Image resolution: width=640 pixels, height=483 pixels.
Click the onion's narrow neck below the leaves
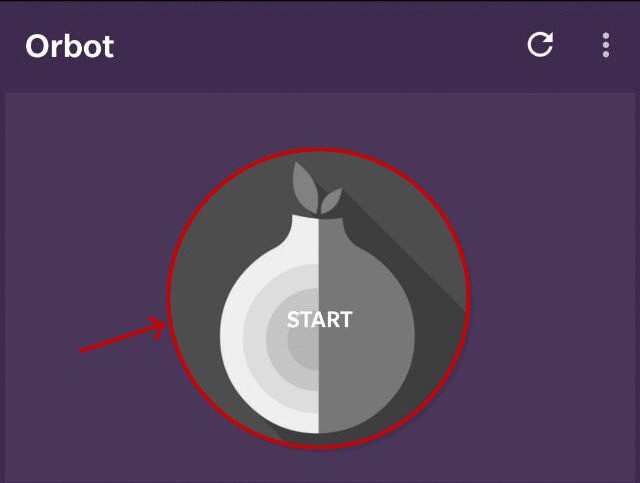318,225
